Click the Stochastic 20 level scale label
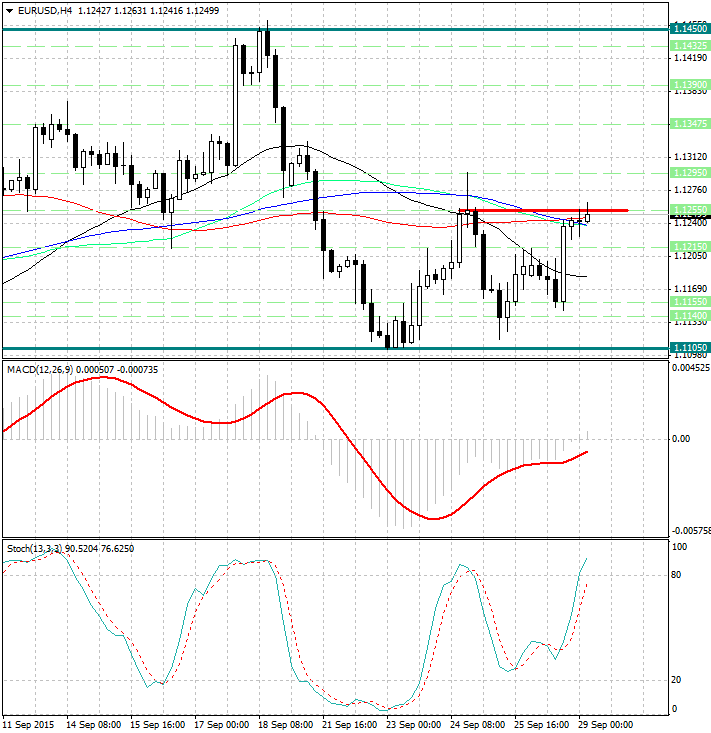 click(x=677, y=680)
